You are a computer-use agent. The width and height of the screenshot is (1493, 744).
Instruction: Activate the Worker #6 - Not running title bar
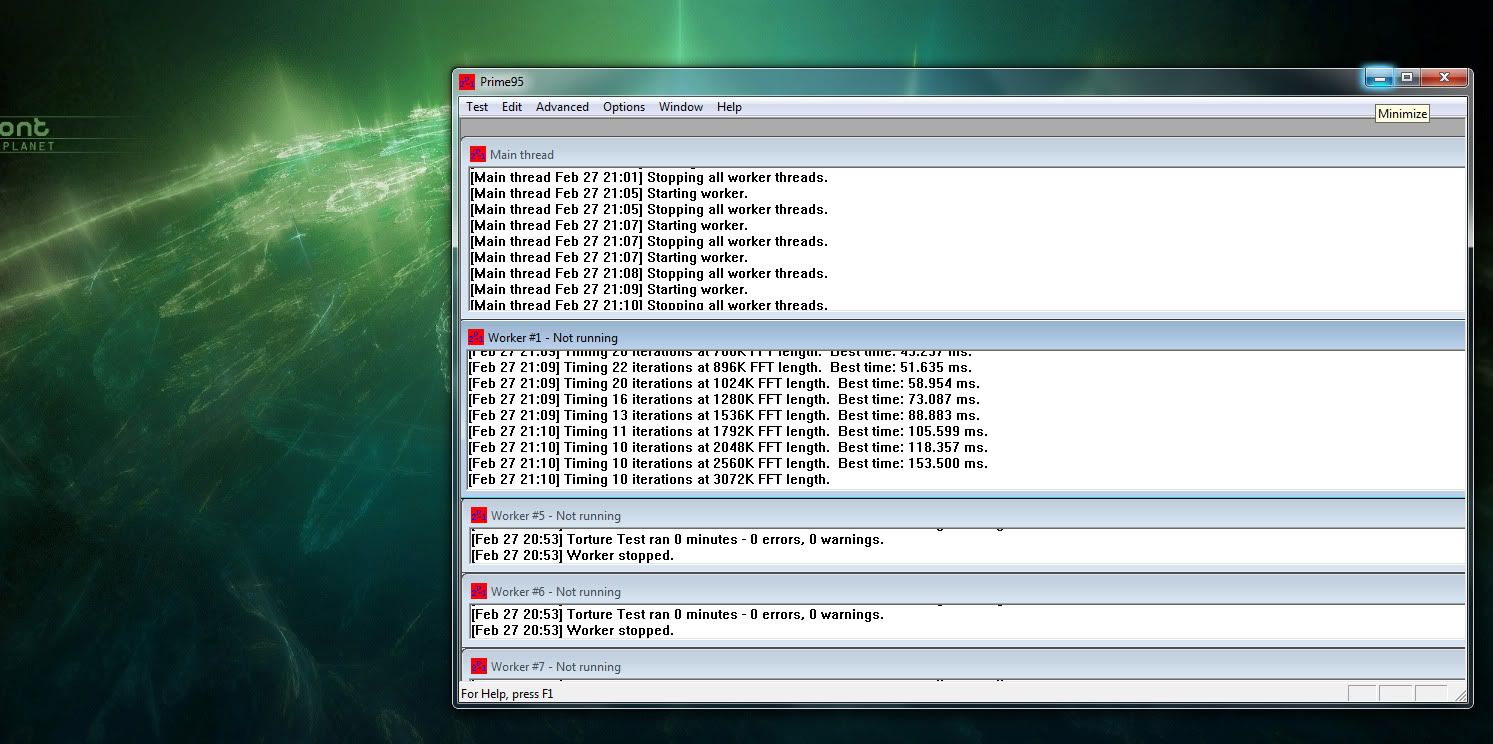pos(963,591)
